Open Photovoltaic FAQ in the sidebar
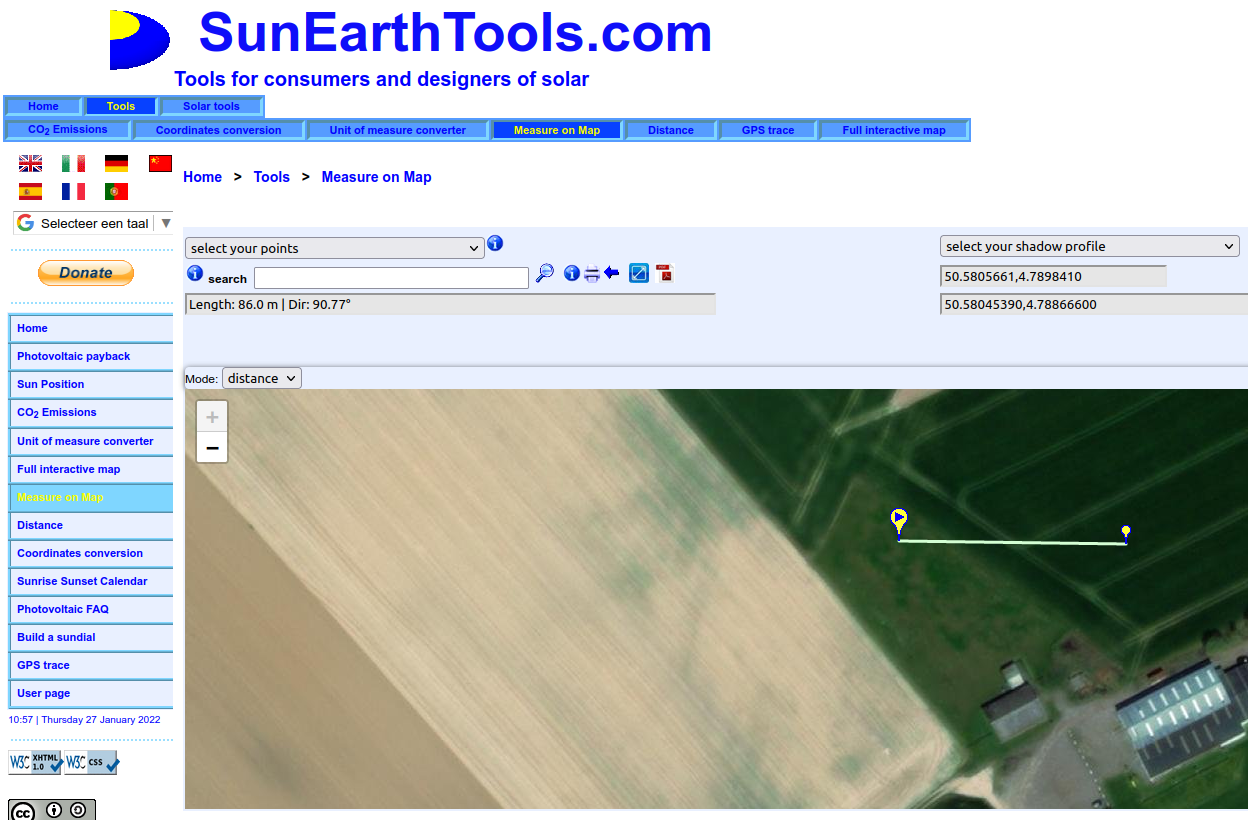This screenshot has height=820, width=1248. tap(91, 609)
